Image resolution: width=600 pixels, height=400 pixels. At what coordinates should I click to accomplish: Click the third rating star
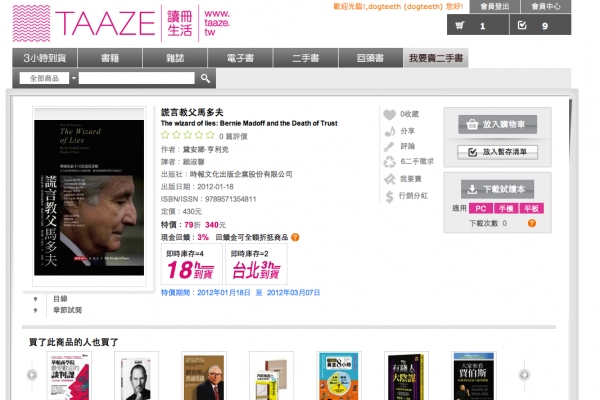click(x=188, y=135)
